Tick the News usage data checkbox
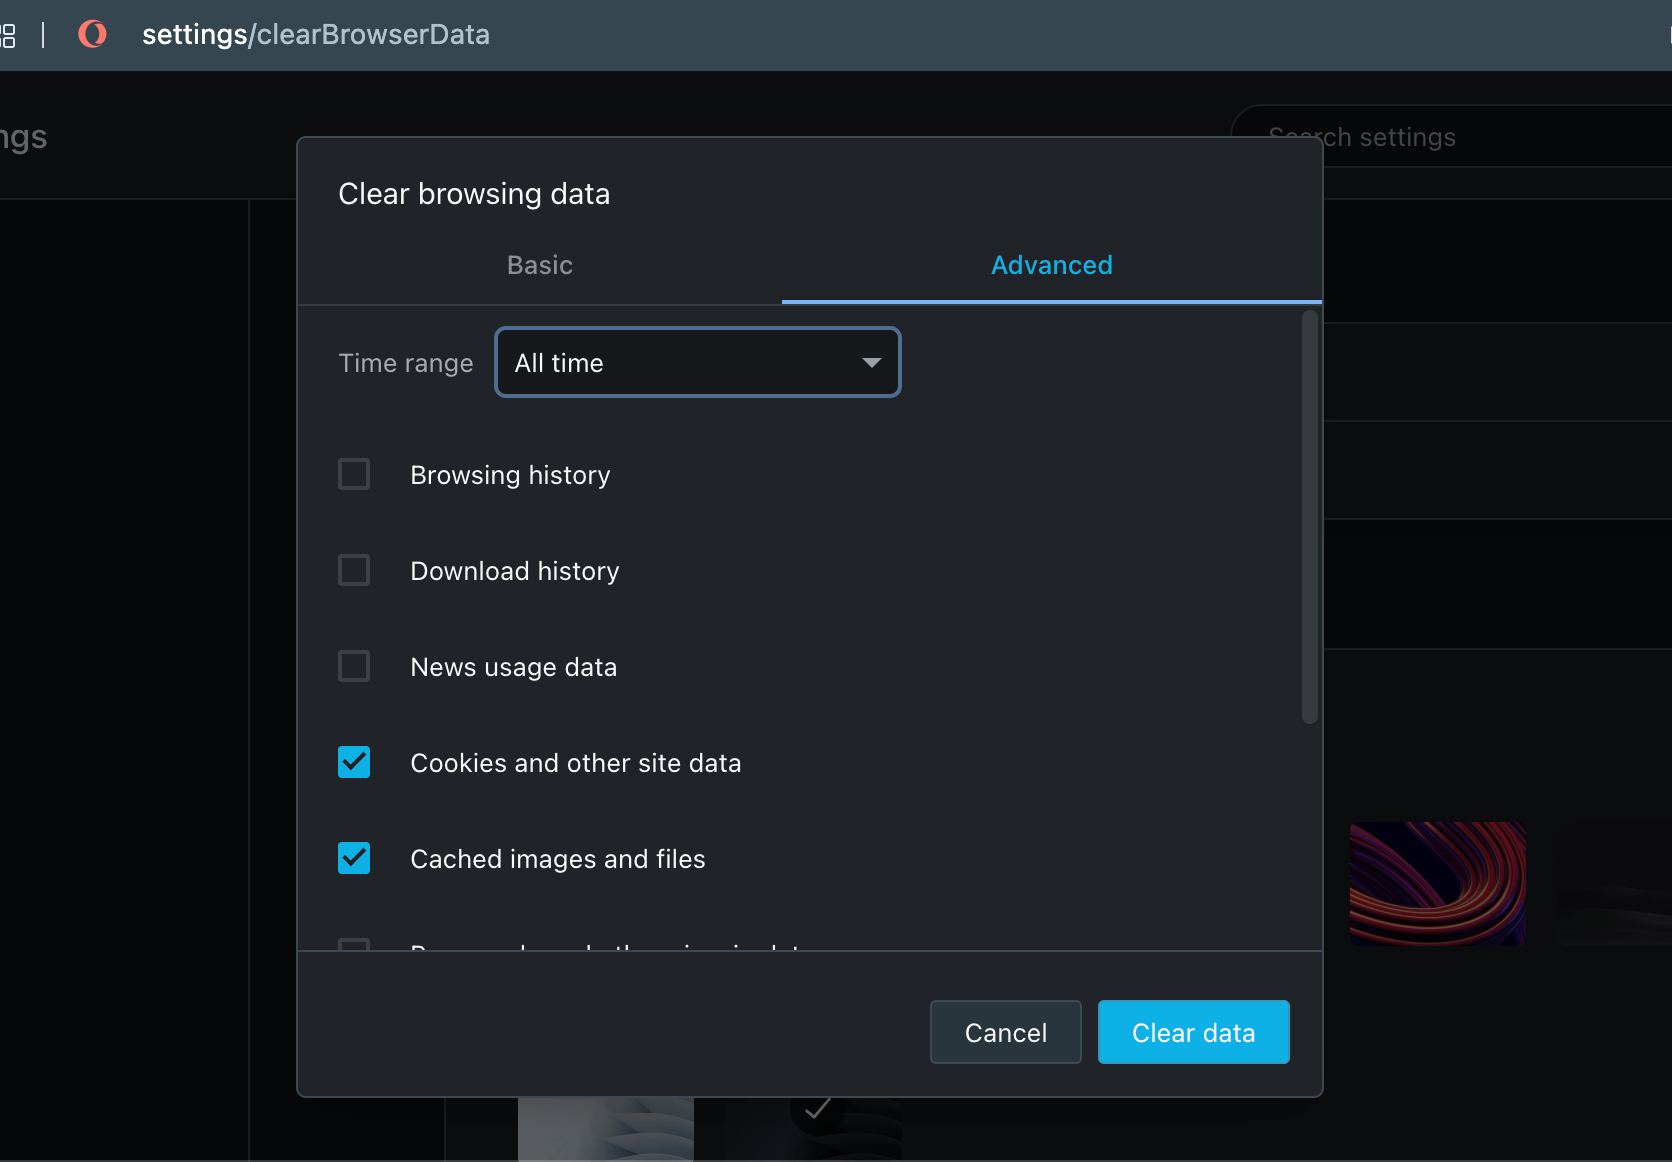This screenshot has width=1672, height=1162. (x=354, y=666)
